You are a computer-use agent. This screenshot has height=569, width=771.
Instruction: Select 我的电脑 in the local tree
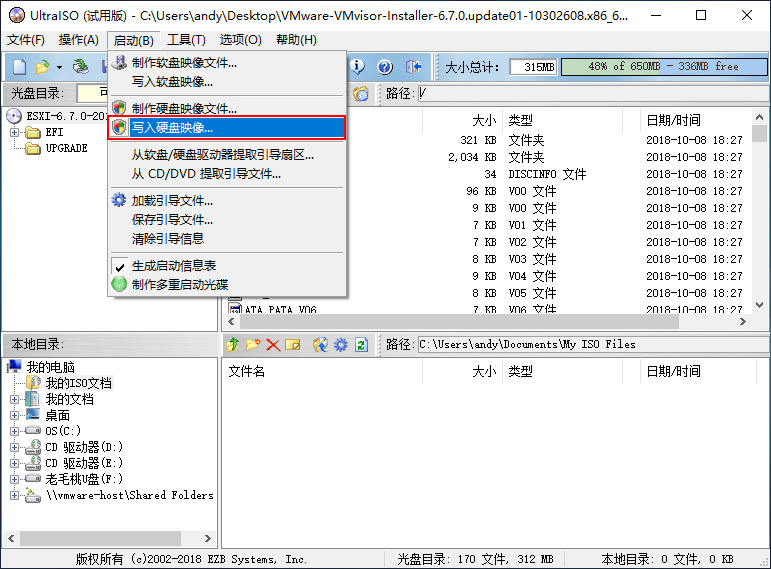(x=50, y=367)
